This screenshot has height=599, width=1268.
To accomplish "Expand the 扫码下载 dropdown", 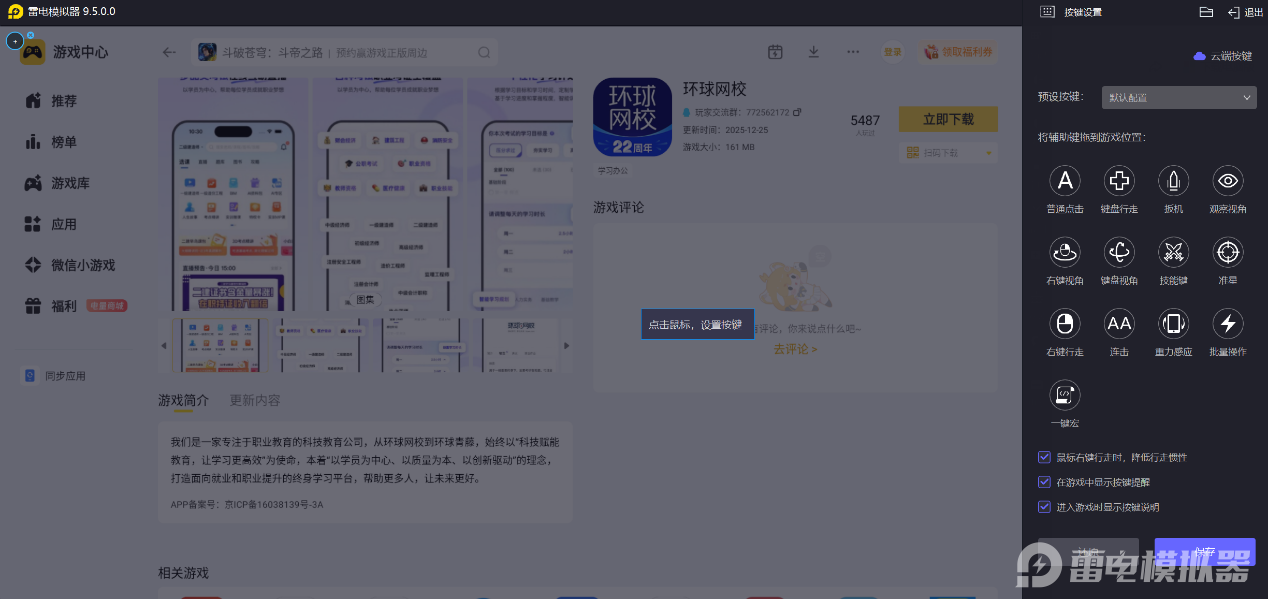I will pos(949,152).
